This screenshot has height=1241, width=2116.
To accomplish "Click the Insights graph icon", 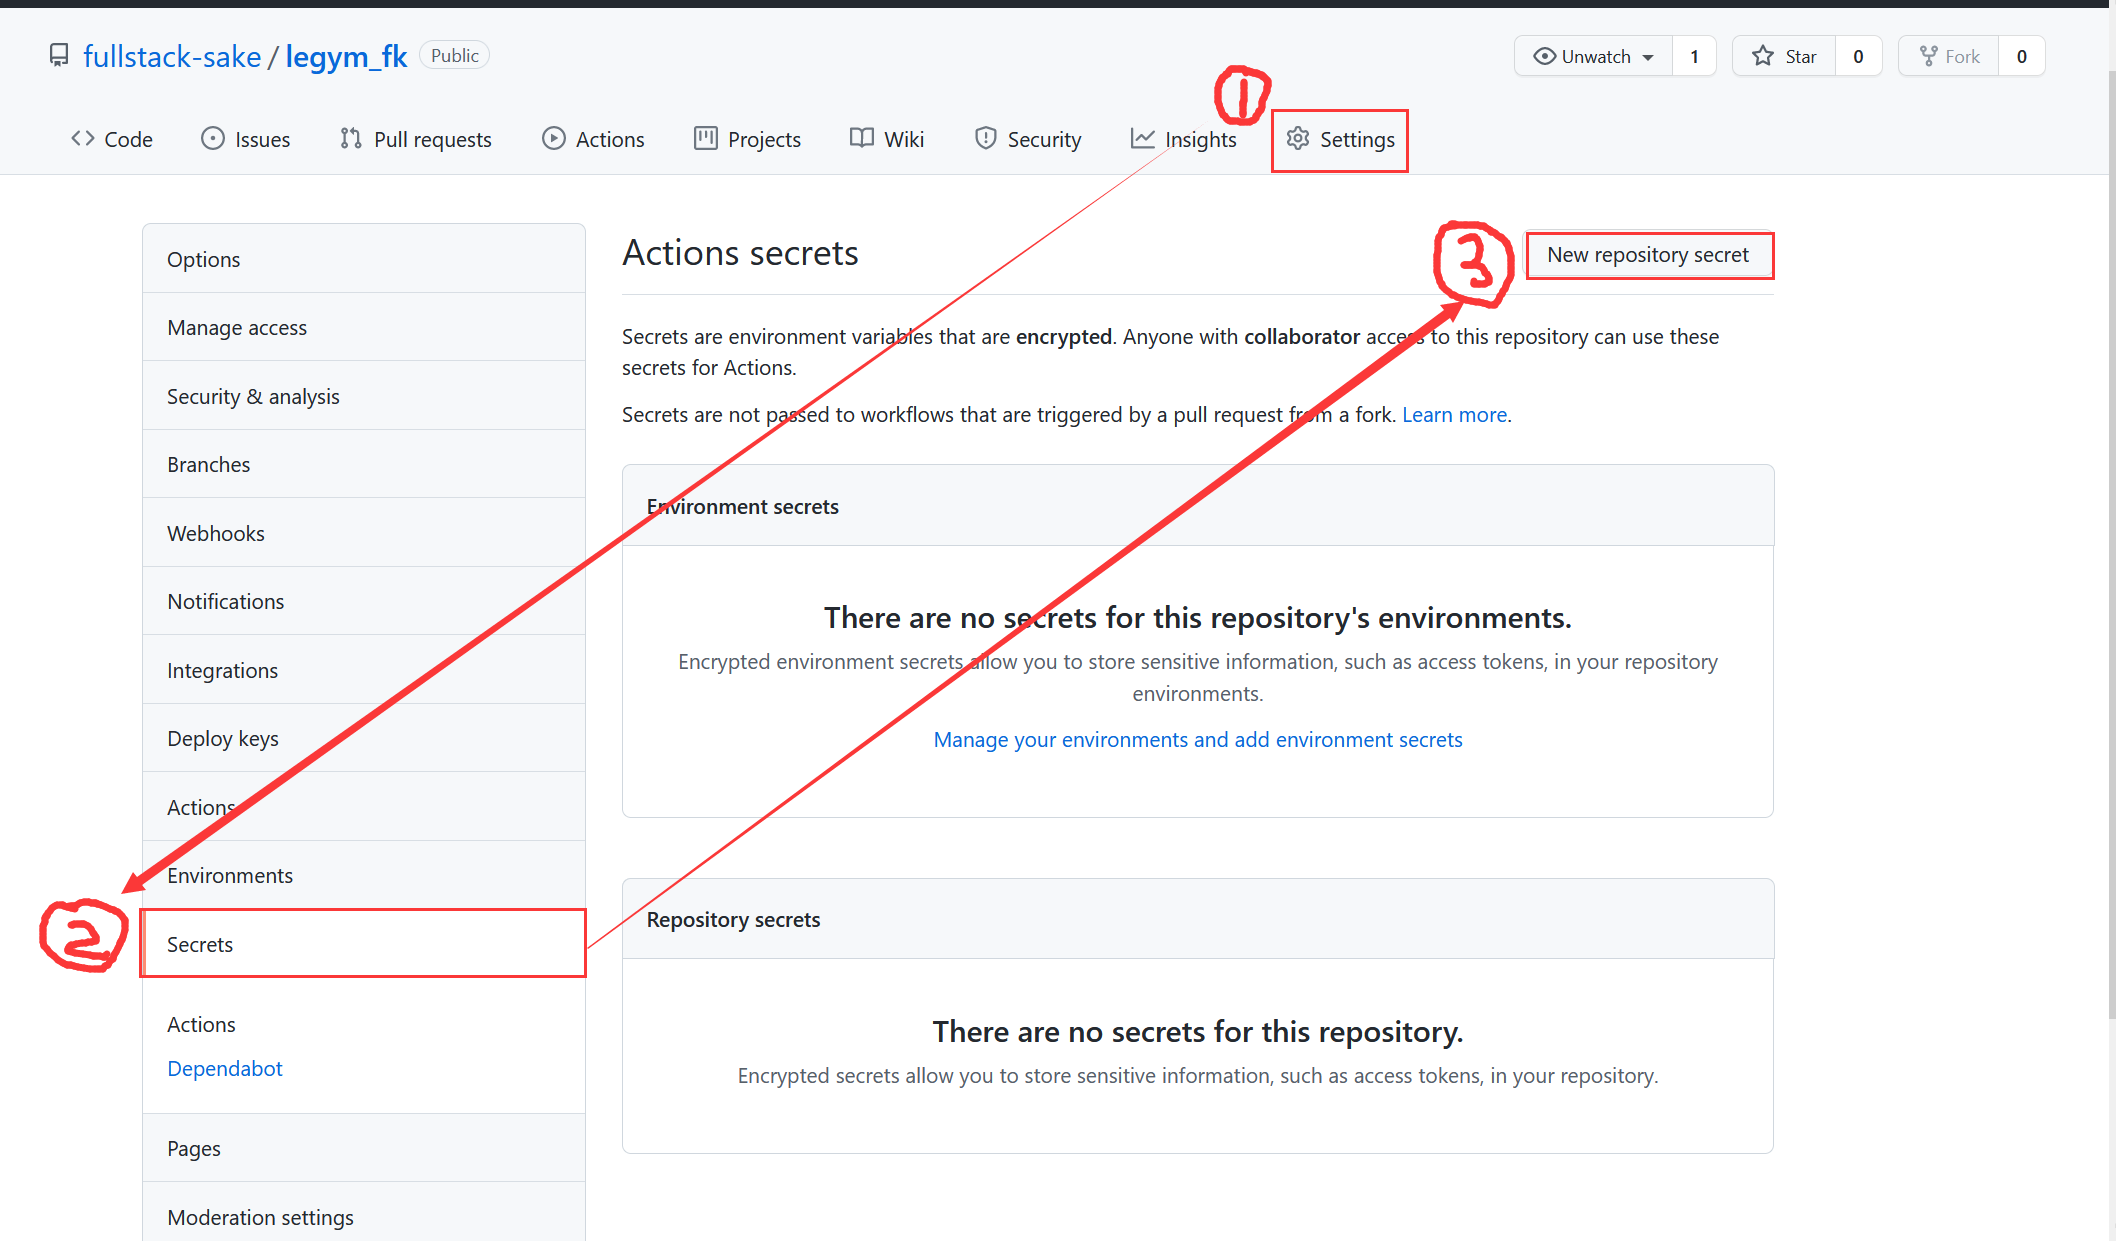I will pyautogui.click(x=1142, y=139).
